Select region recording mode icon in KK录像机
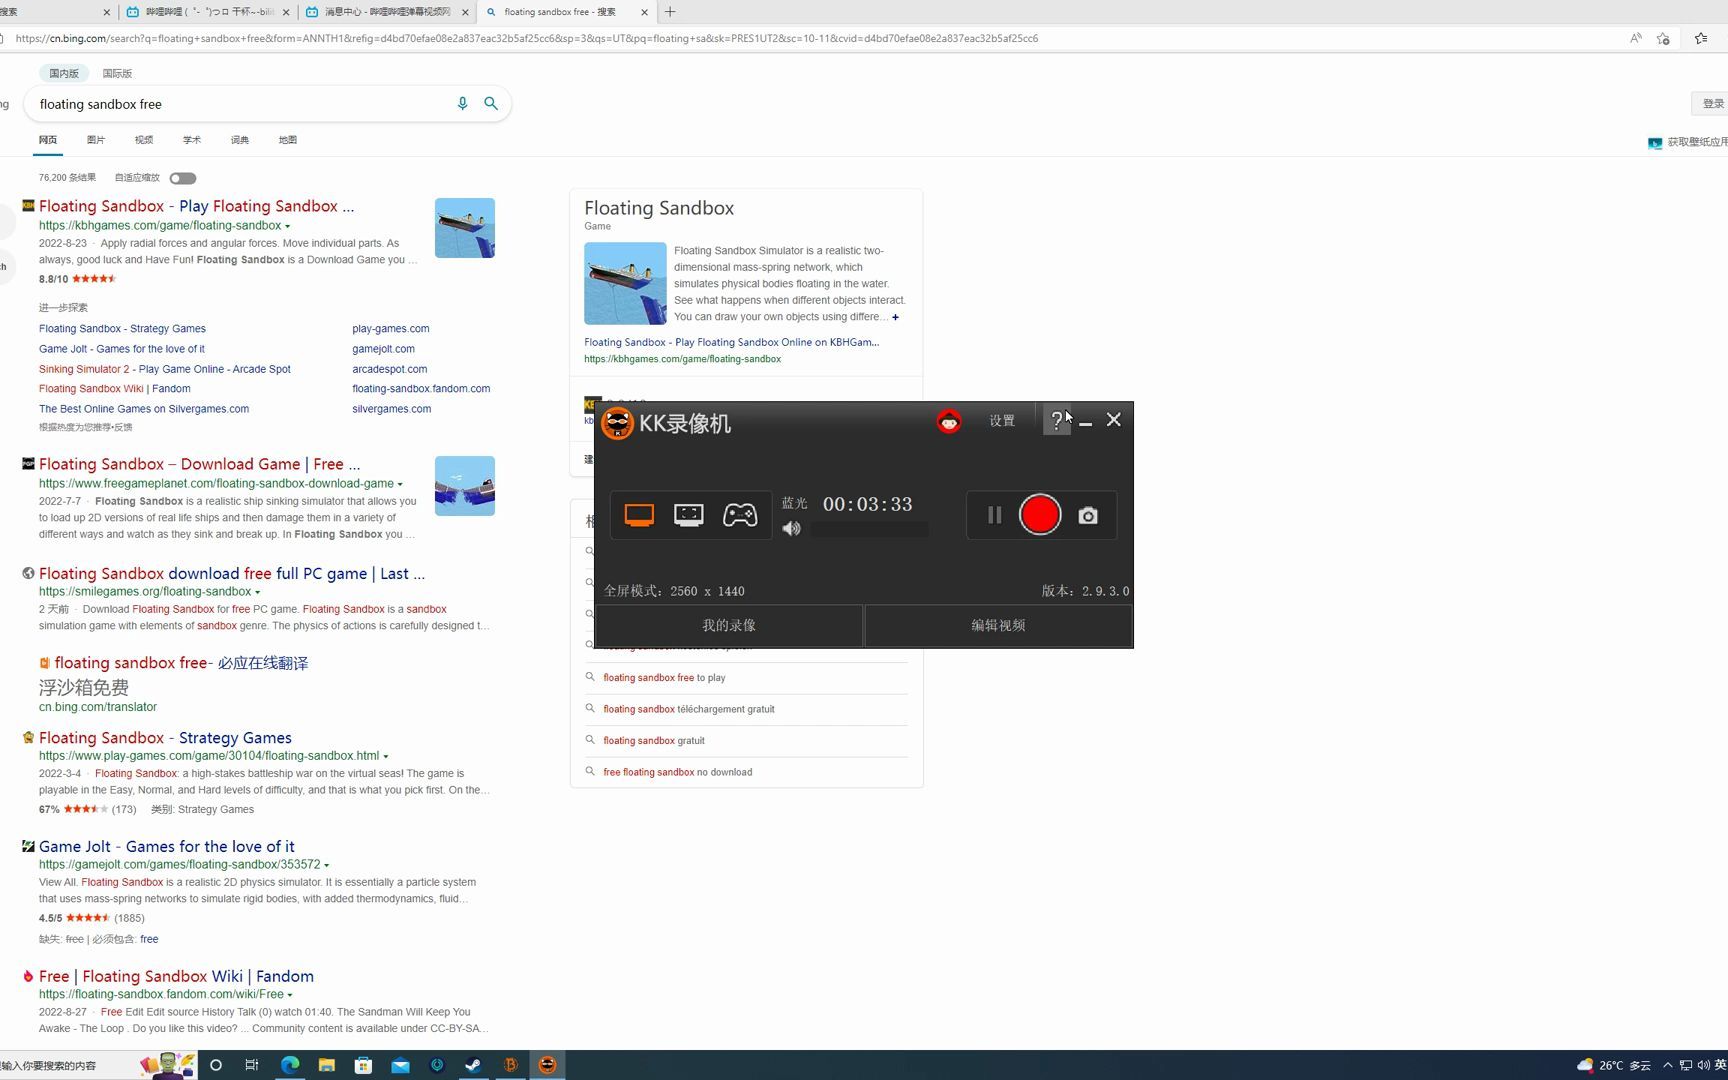Image resolution: width=1728 pixels, height=1080 pixels. pyautogui.click(x=689, y=515)
